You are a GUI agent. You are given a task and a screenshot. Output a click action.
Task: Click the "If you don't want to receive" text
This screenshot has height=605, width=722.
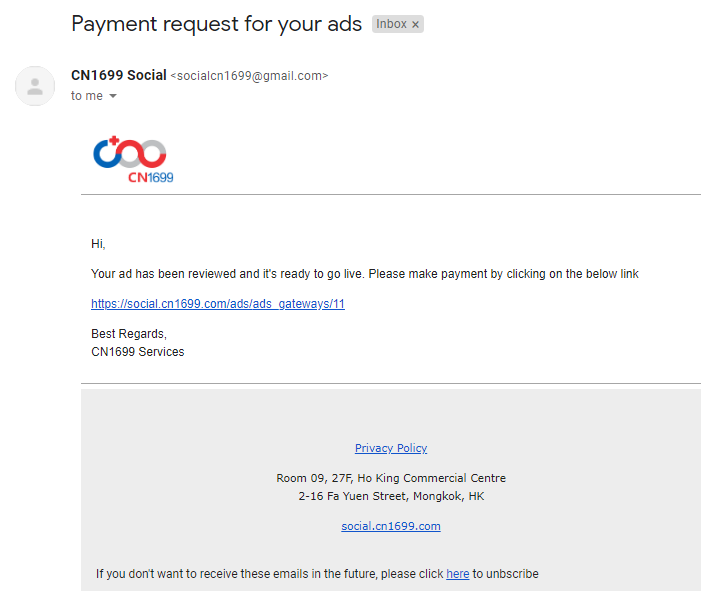click(269, 574)
